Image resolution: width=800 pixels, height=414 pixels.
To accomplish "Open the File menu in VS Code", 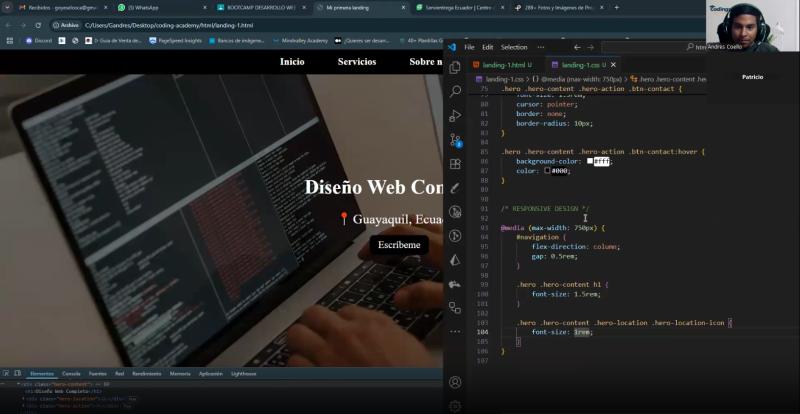I will tap(469, 47).
